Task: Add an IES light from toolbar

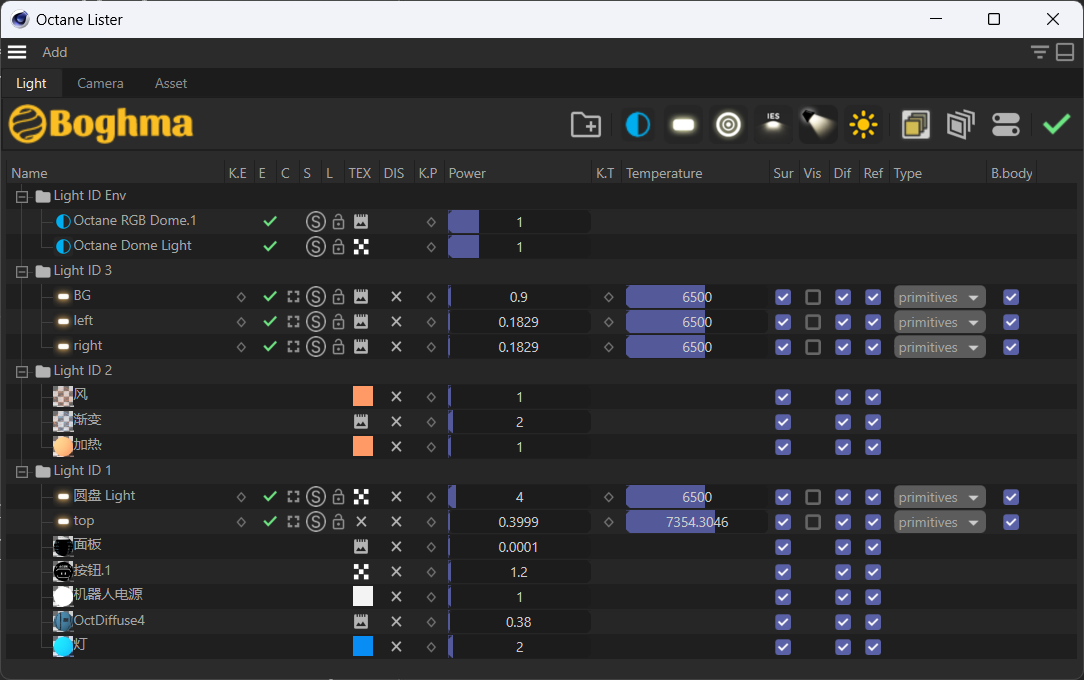Action: point(773,125)
